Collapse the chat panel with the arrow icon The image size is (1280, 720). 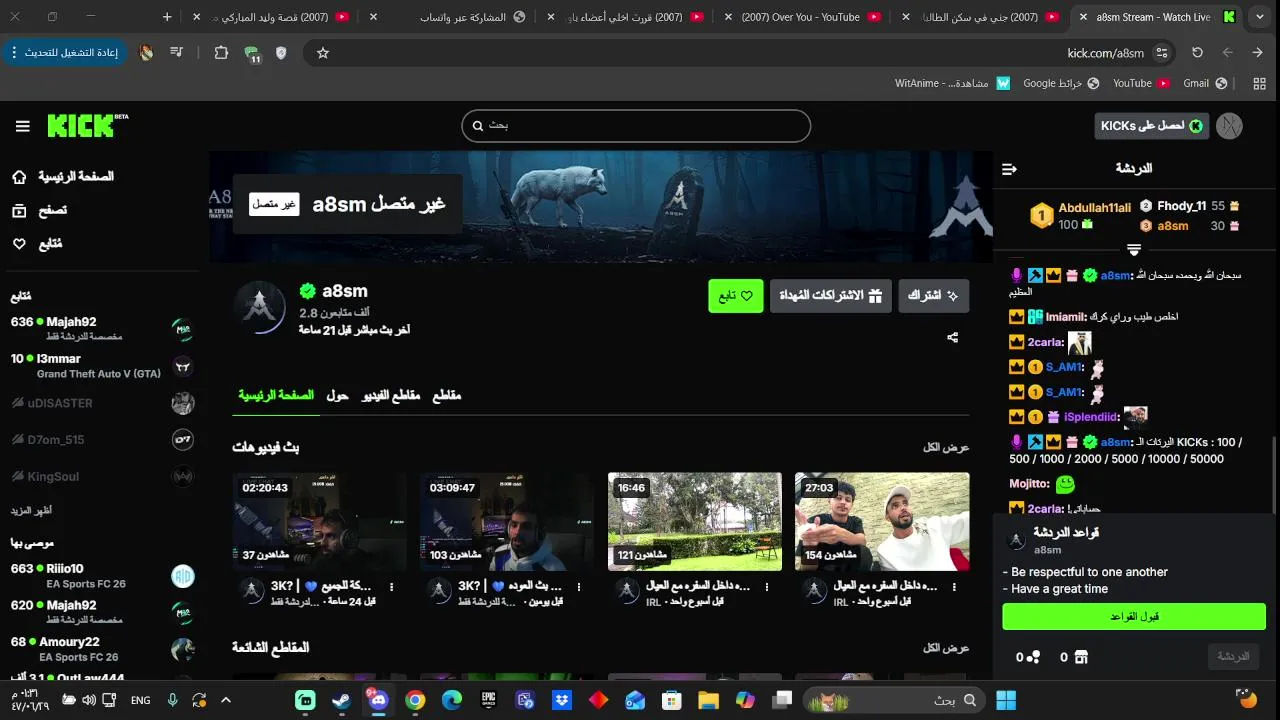click(x=1009, y=169)
